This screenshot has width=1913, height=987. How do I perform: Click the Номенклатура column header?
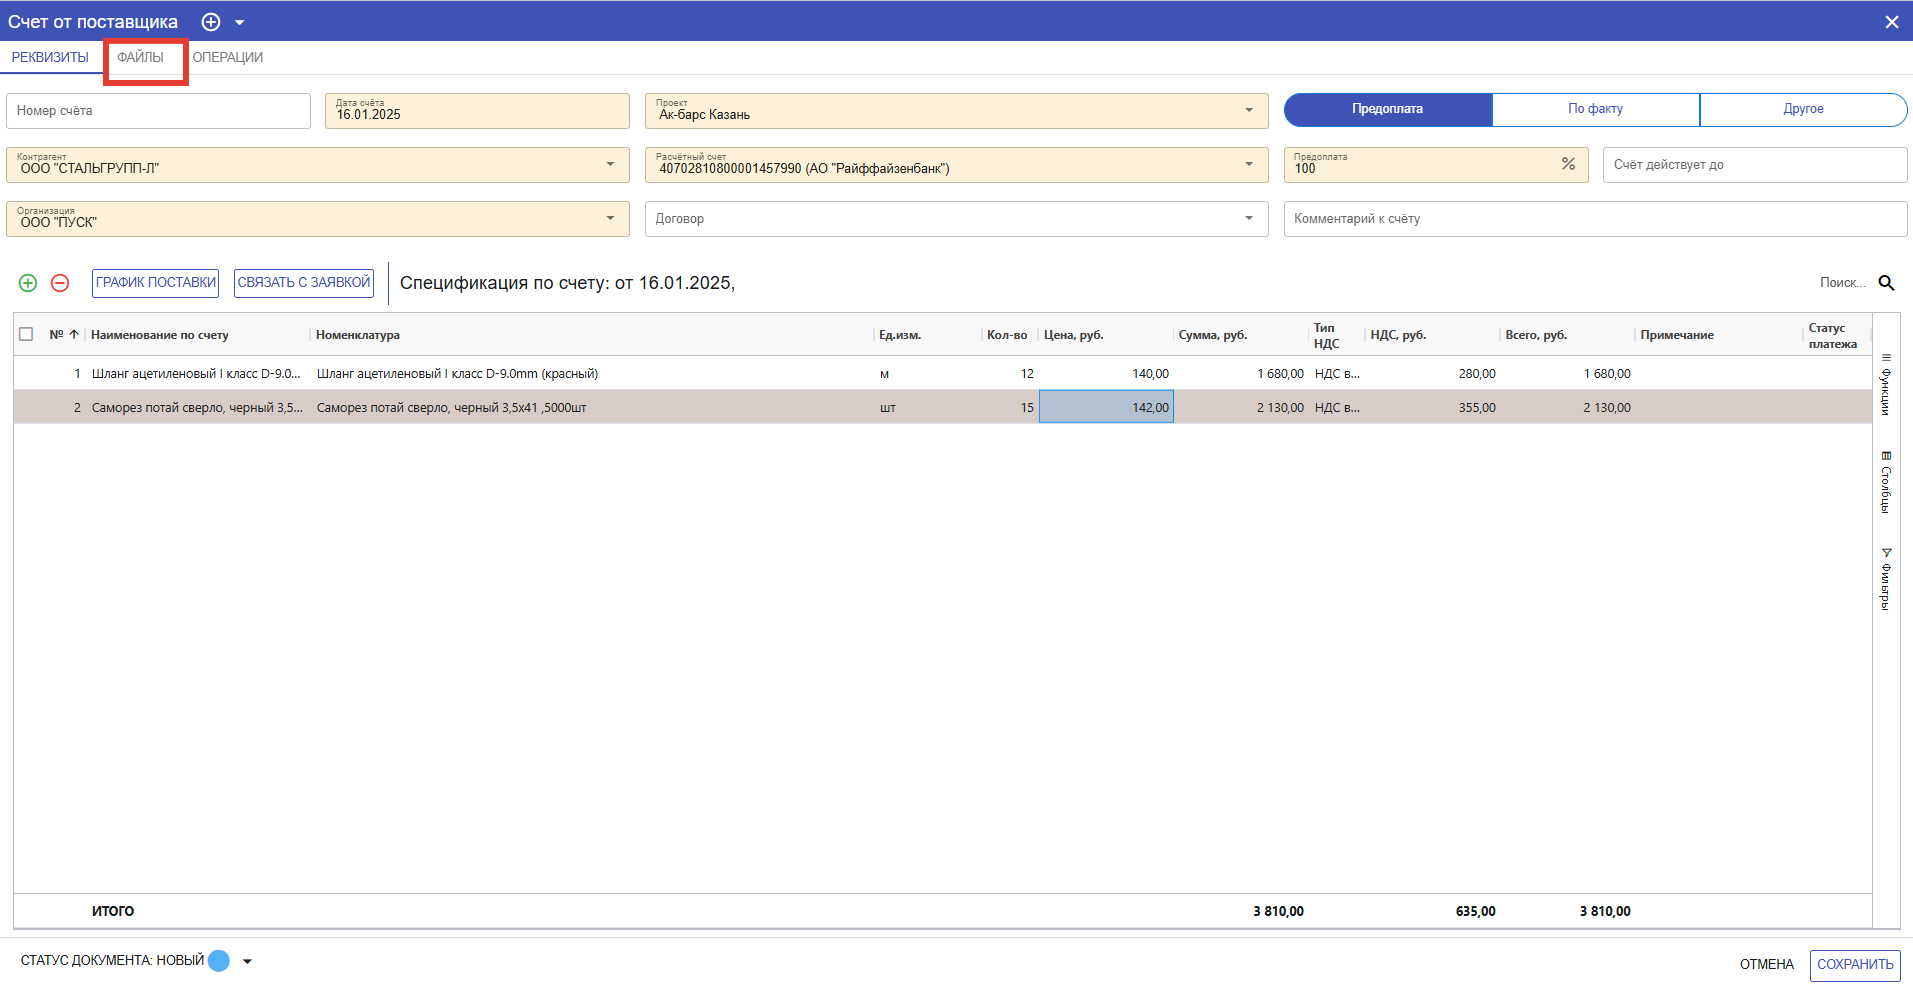pyautogui.click(x=358, y=335)
